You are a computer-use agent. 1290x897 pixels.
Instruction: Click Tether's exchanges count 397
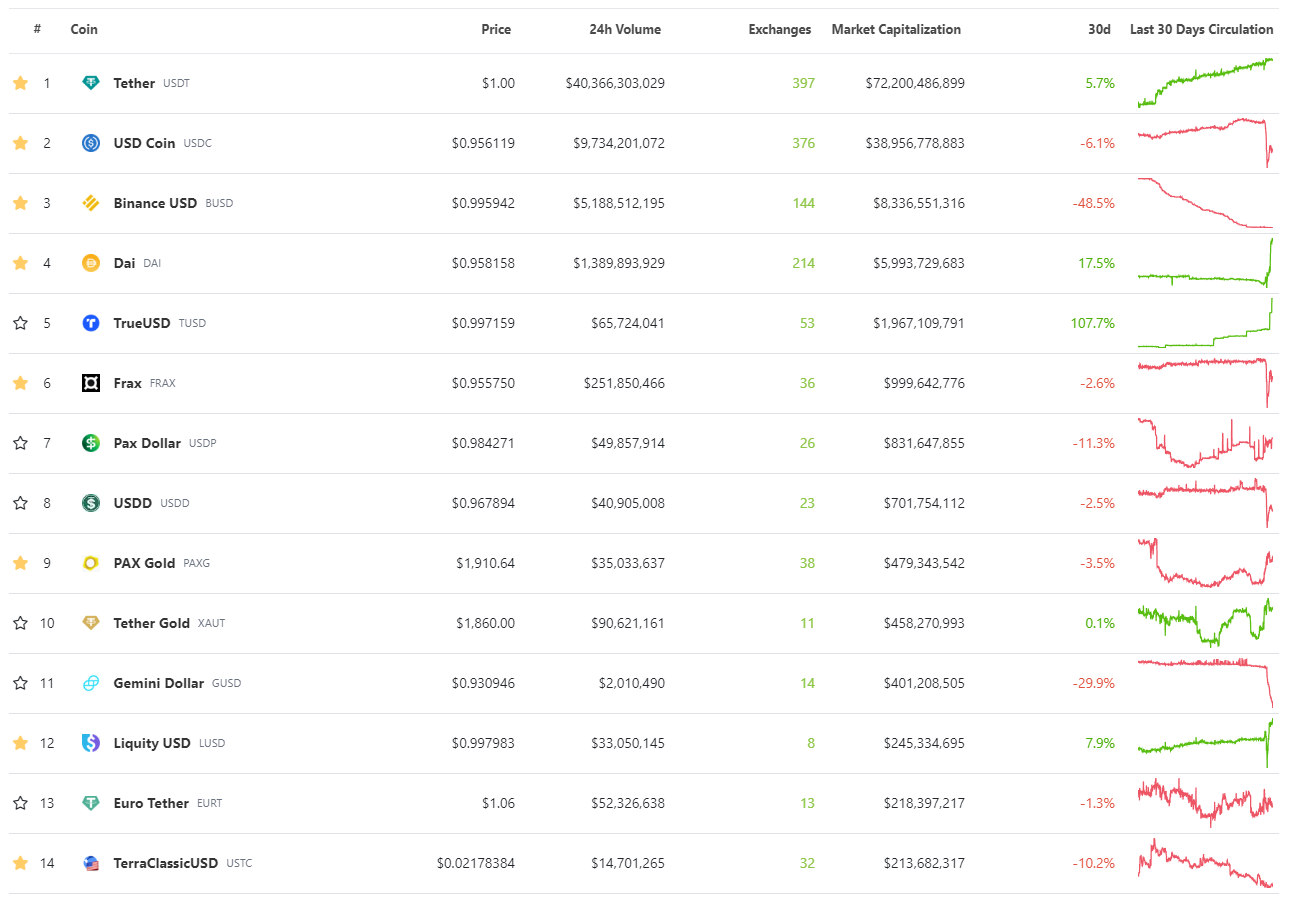(803, 83)
